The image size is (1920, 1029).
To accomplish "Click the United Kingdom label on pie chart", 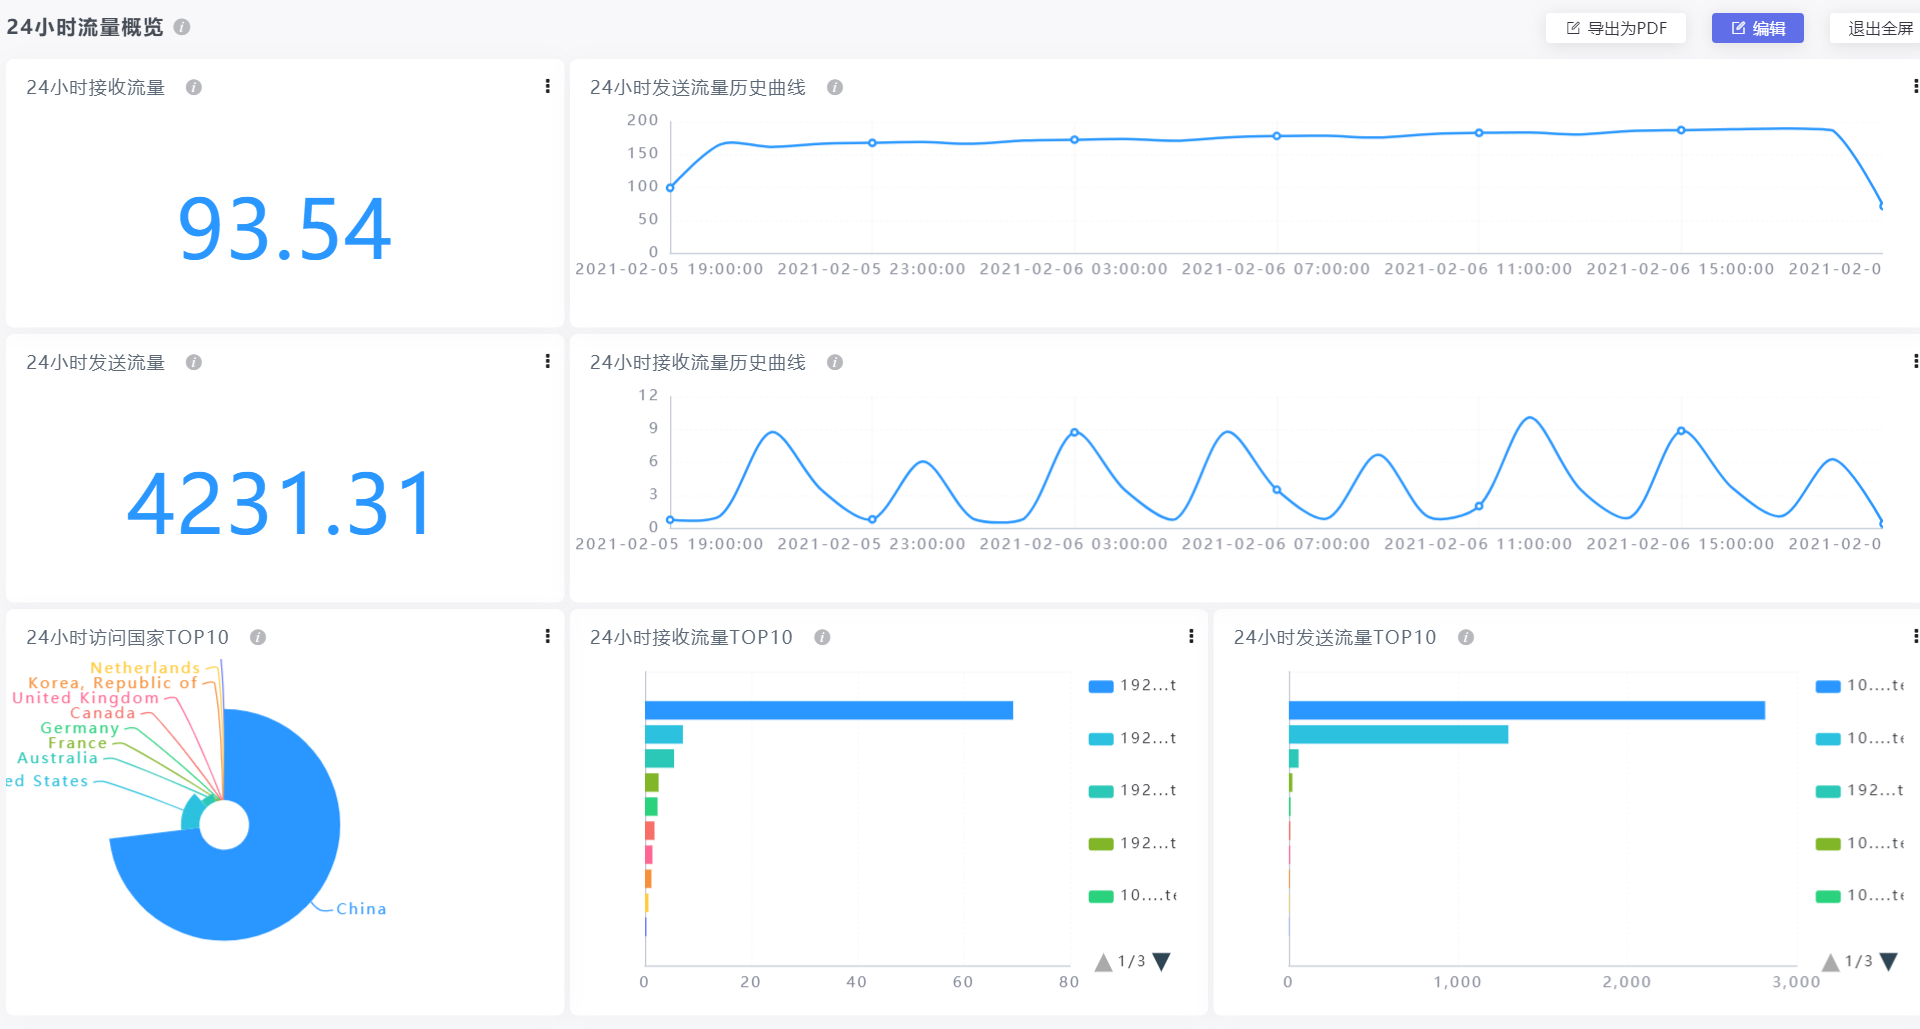I will click(x=86, y=698).
